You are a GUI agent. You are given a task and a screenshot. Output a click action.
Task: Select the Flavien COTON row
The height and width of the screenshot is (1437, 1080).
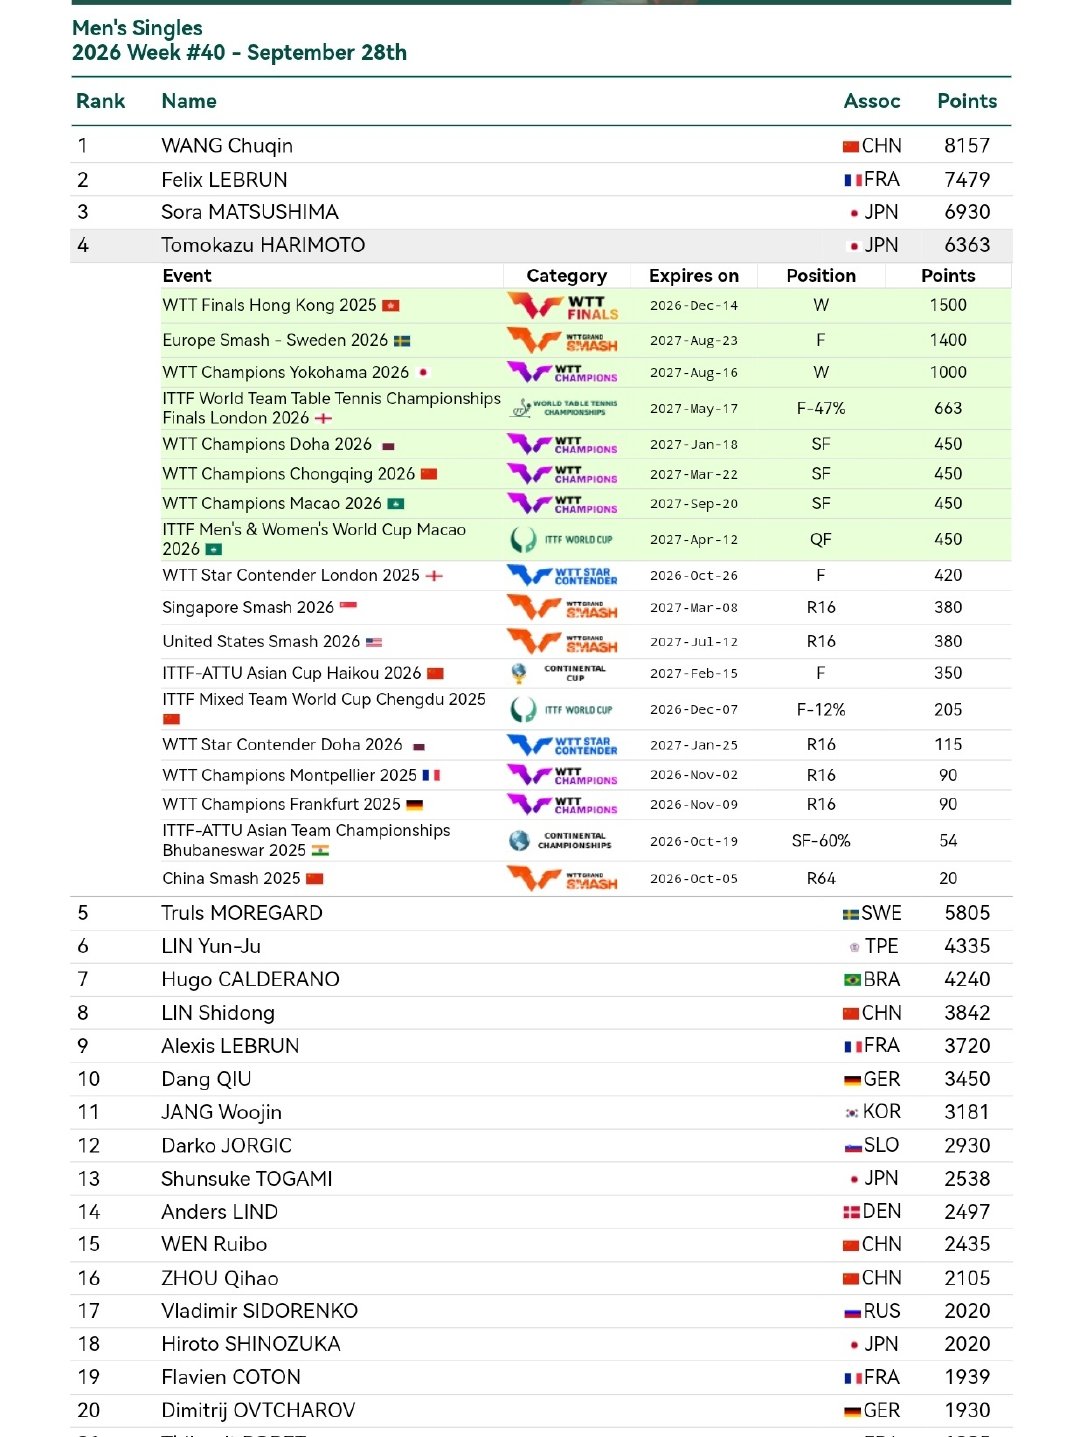541,1377
